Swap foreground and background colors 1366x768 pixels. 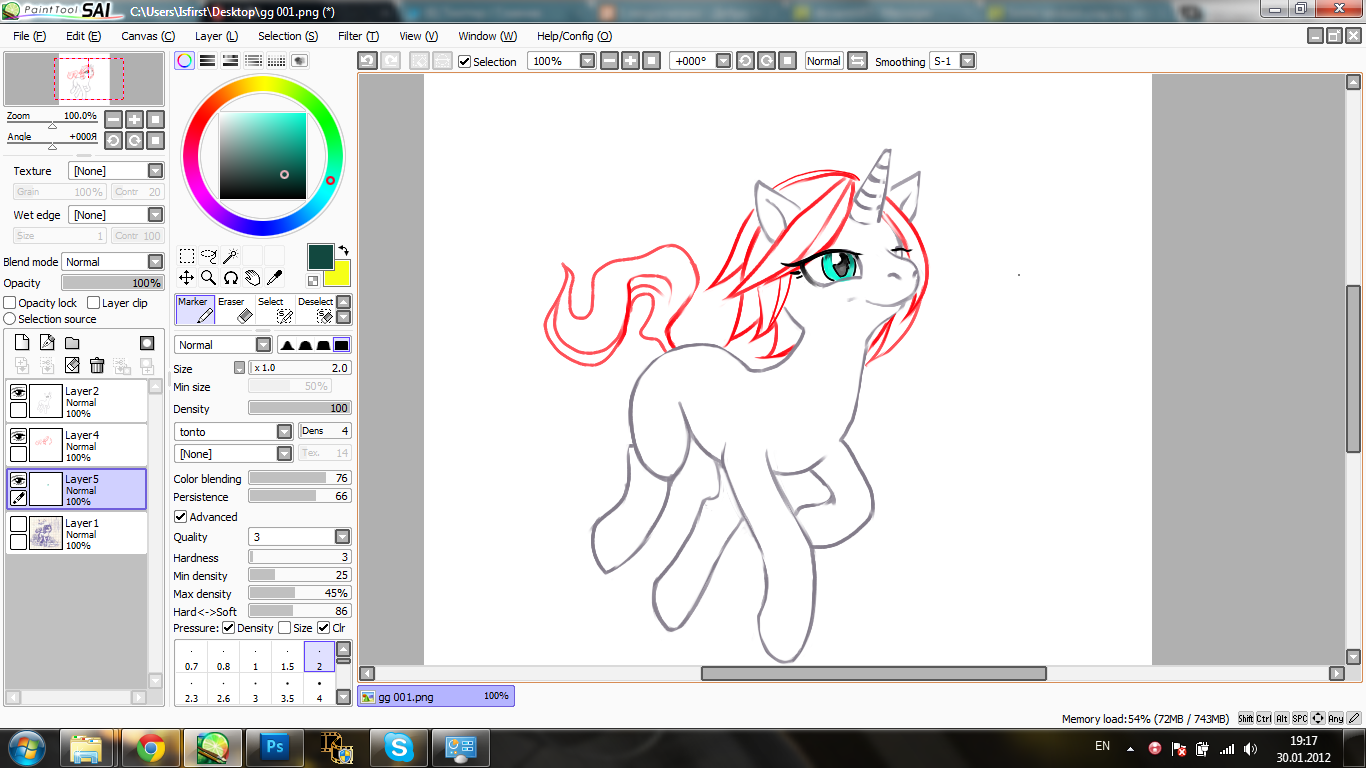pyautogui.click(x=343, y=250)
